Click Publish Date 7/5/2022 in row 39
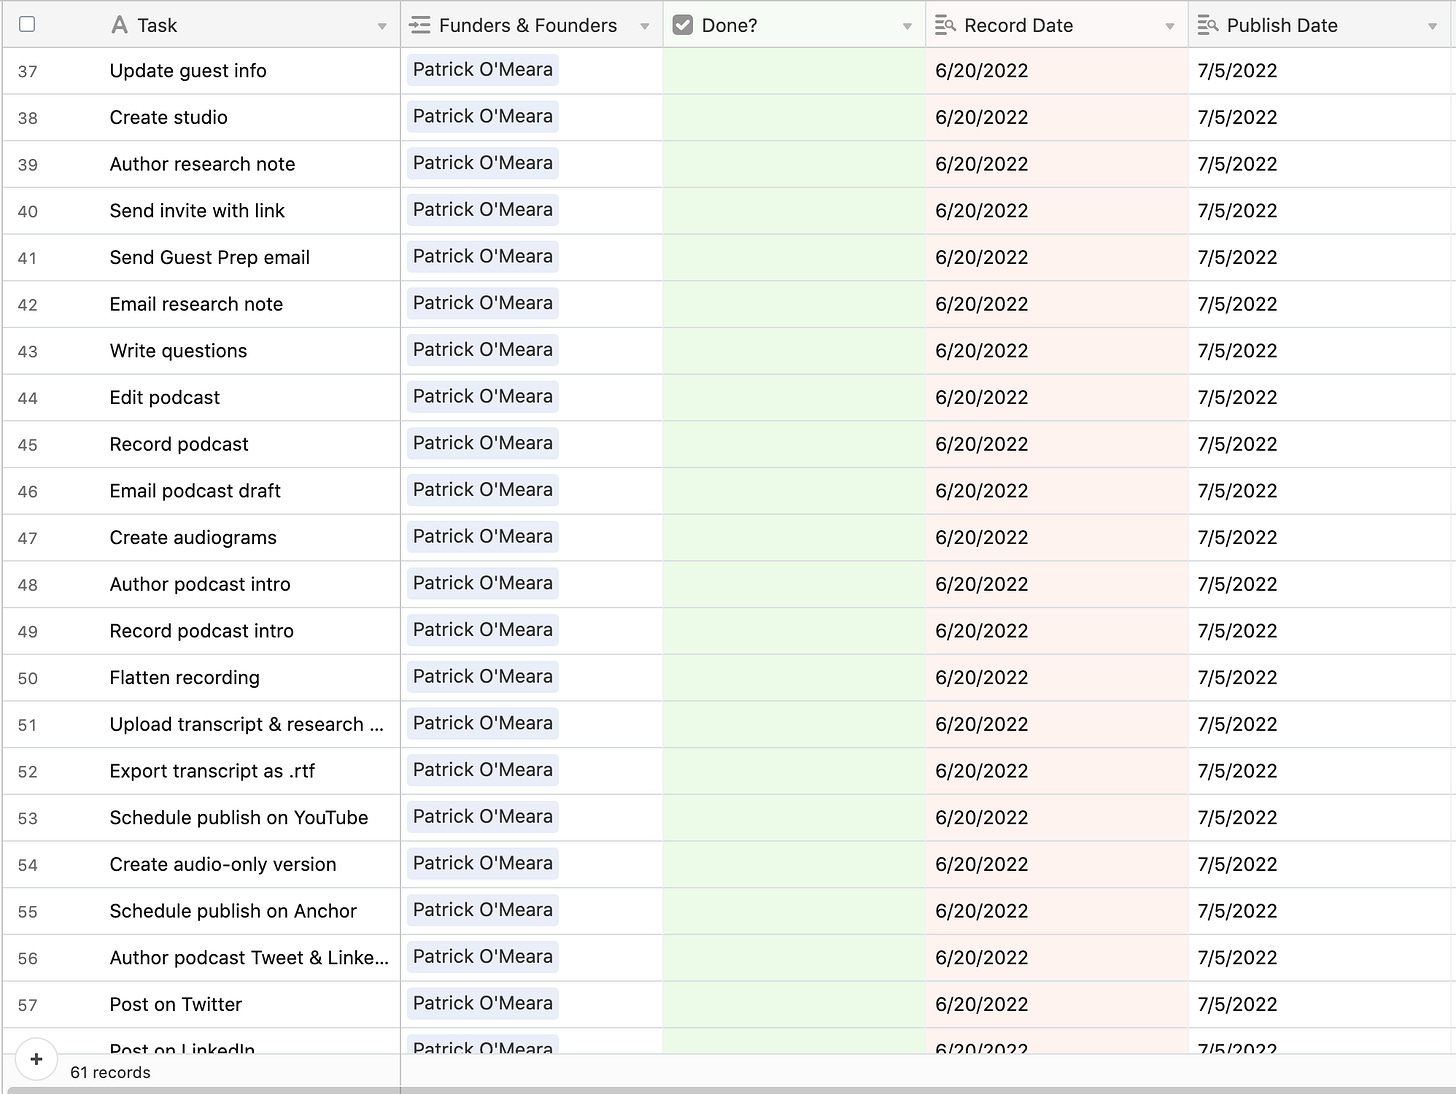 pos(1237,164)
